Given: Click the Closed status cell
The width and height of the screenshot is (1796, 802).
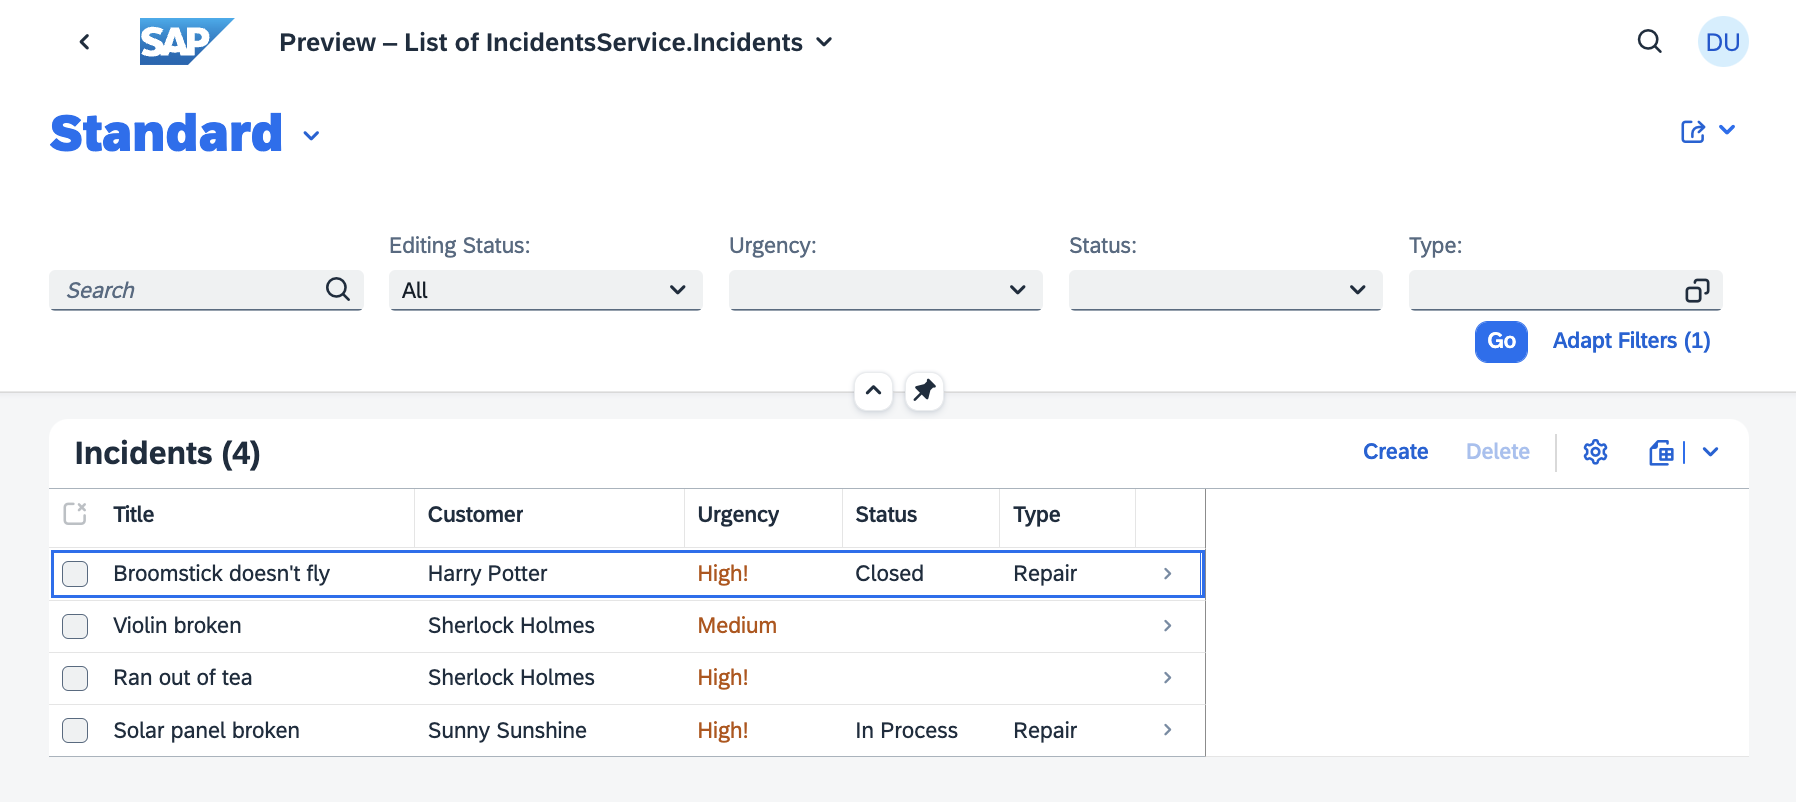Looking at the screenshot, I should (x=889, y=574).
